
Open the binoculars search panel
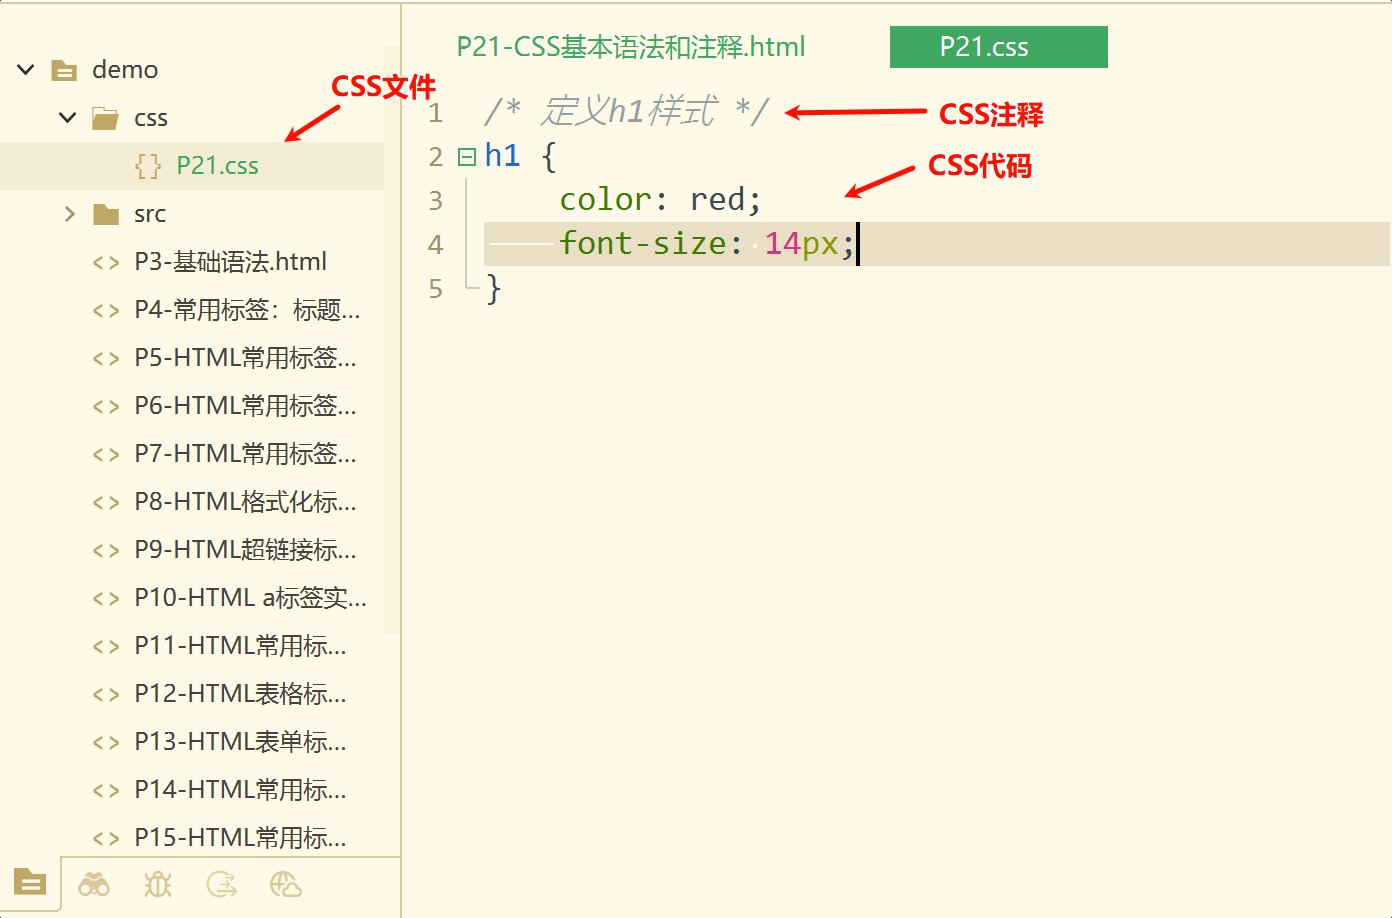tap(94, 884)
